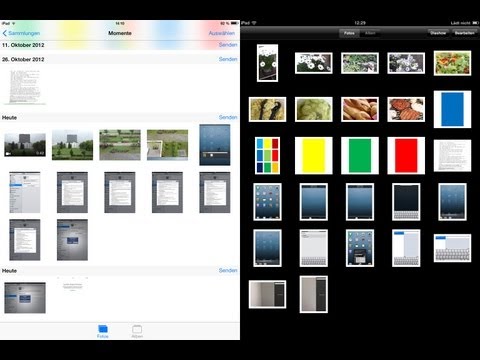Open solid yellow image thumbnail

point(314,156)
